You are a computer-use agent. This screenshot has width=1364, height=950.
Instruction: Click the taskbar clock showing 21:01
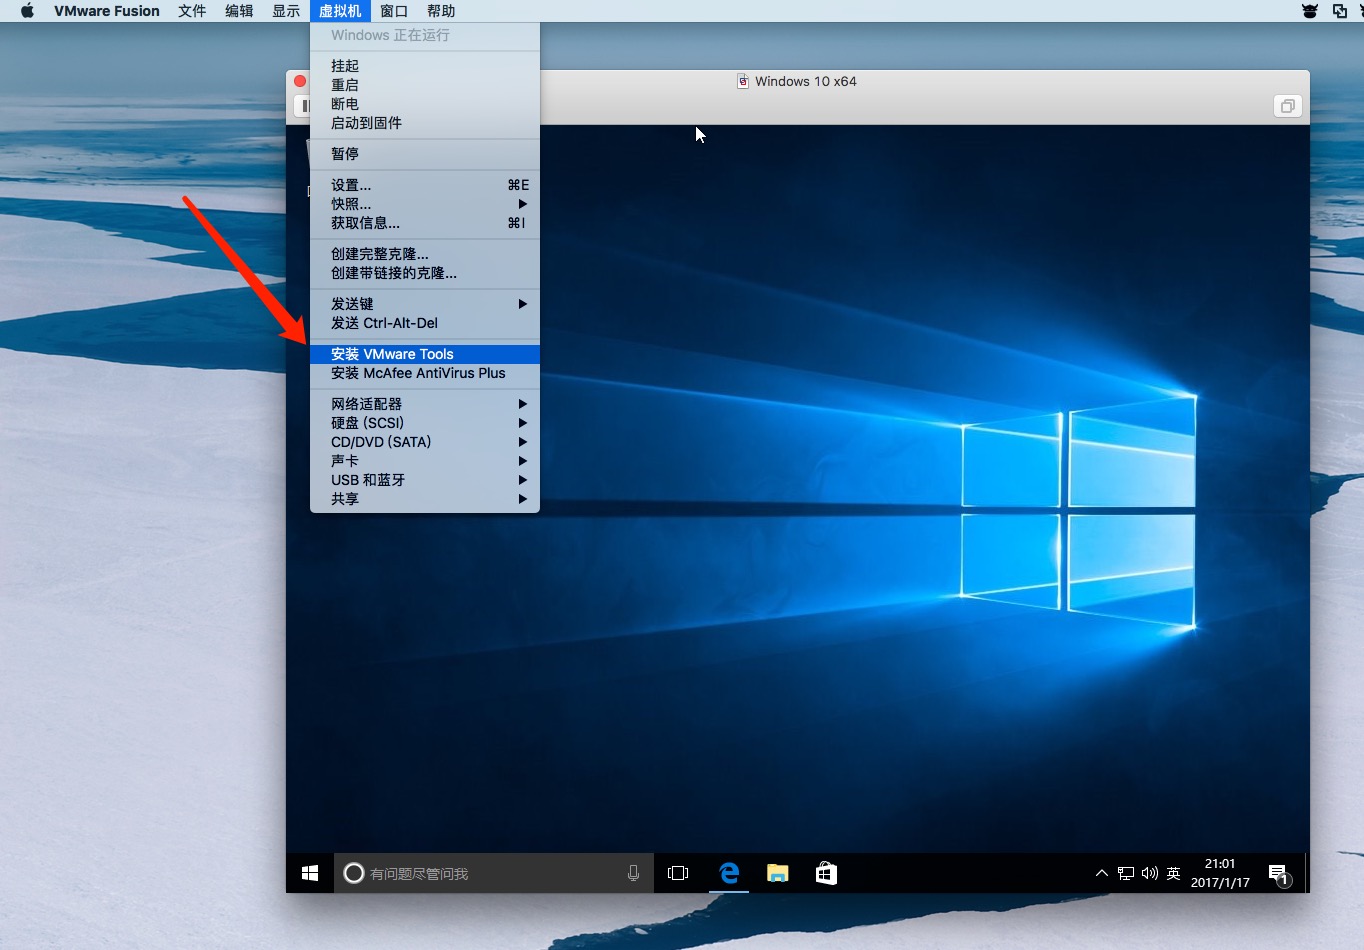(x=1220, y=873)
